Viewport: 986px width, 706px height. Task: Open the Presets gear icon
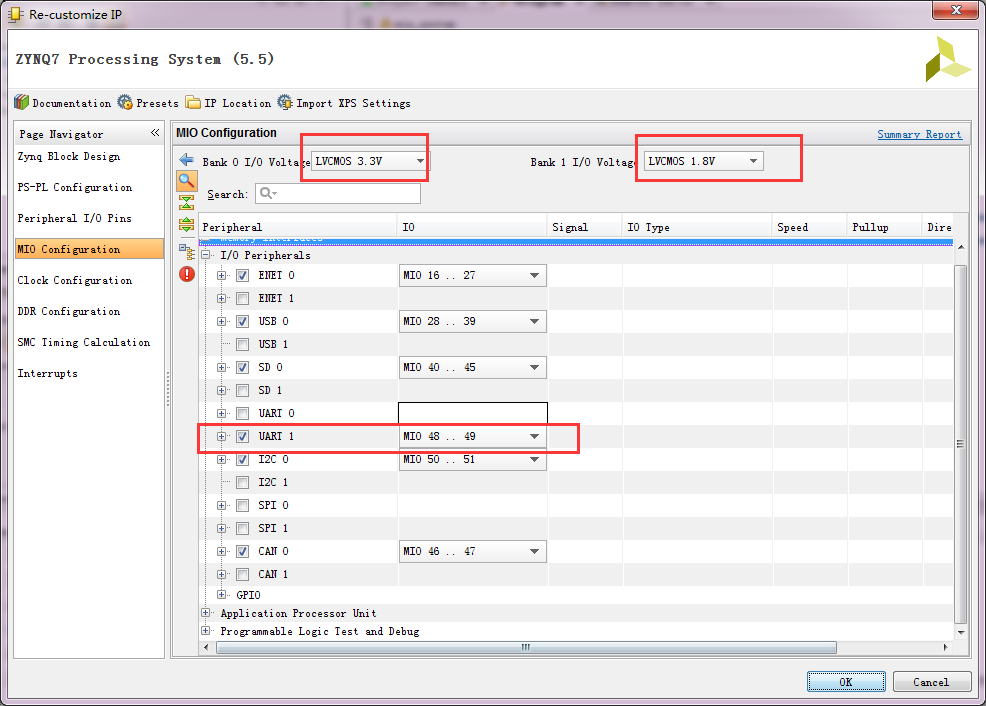pos(125,102)
